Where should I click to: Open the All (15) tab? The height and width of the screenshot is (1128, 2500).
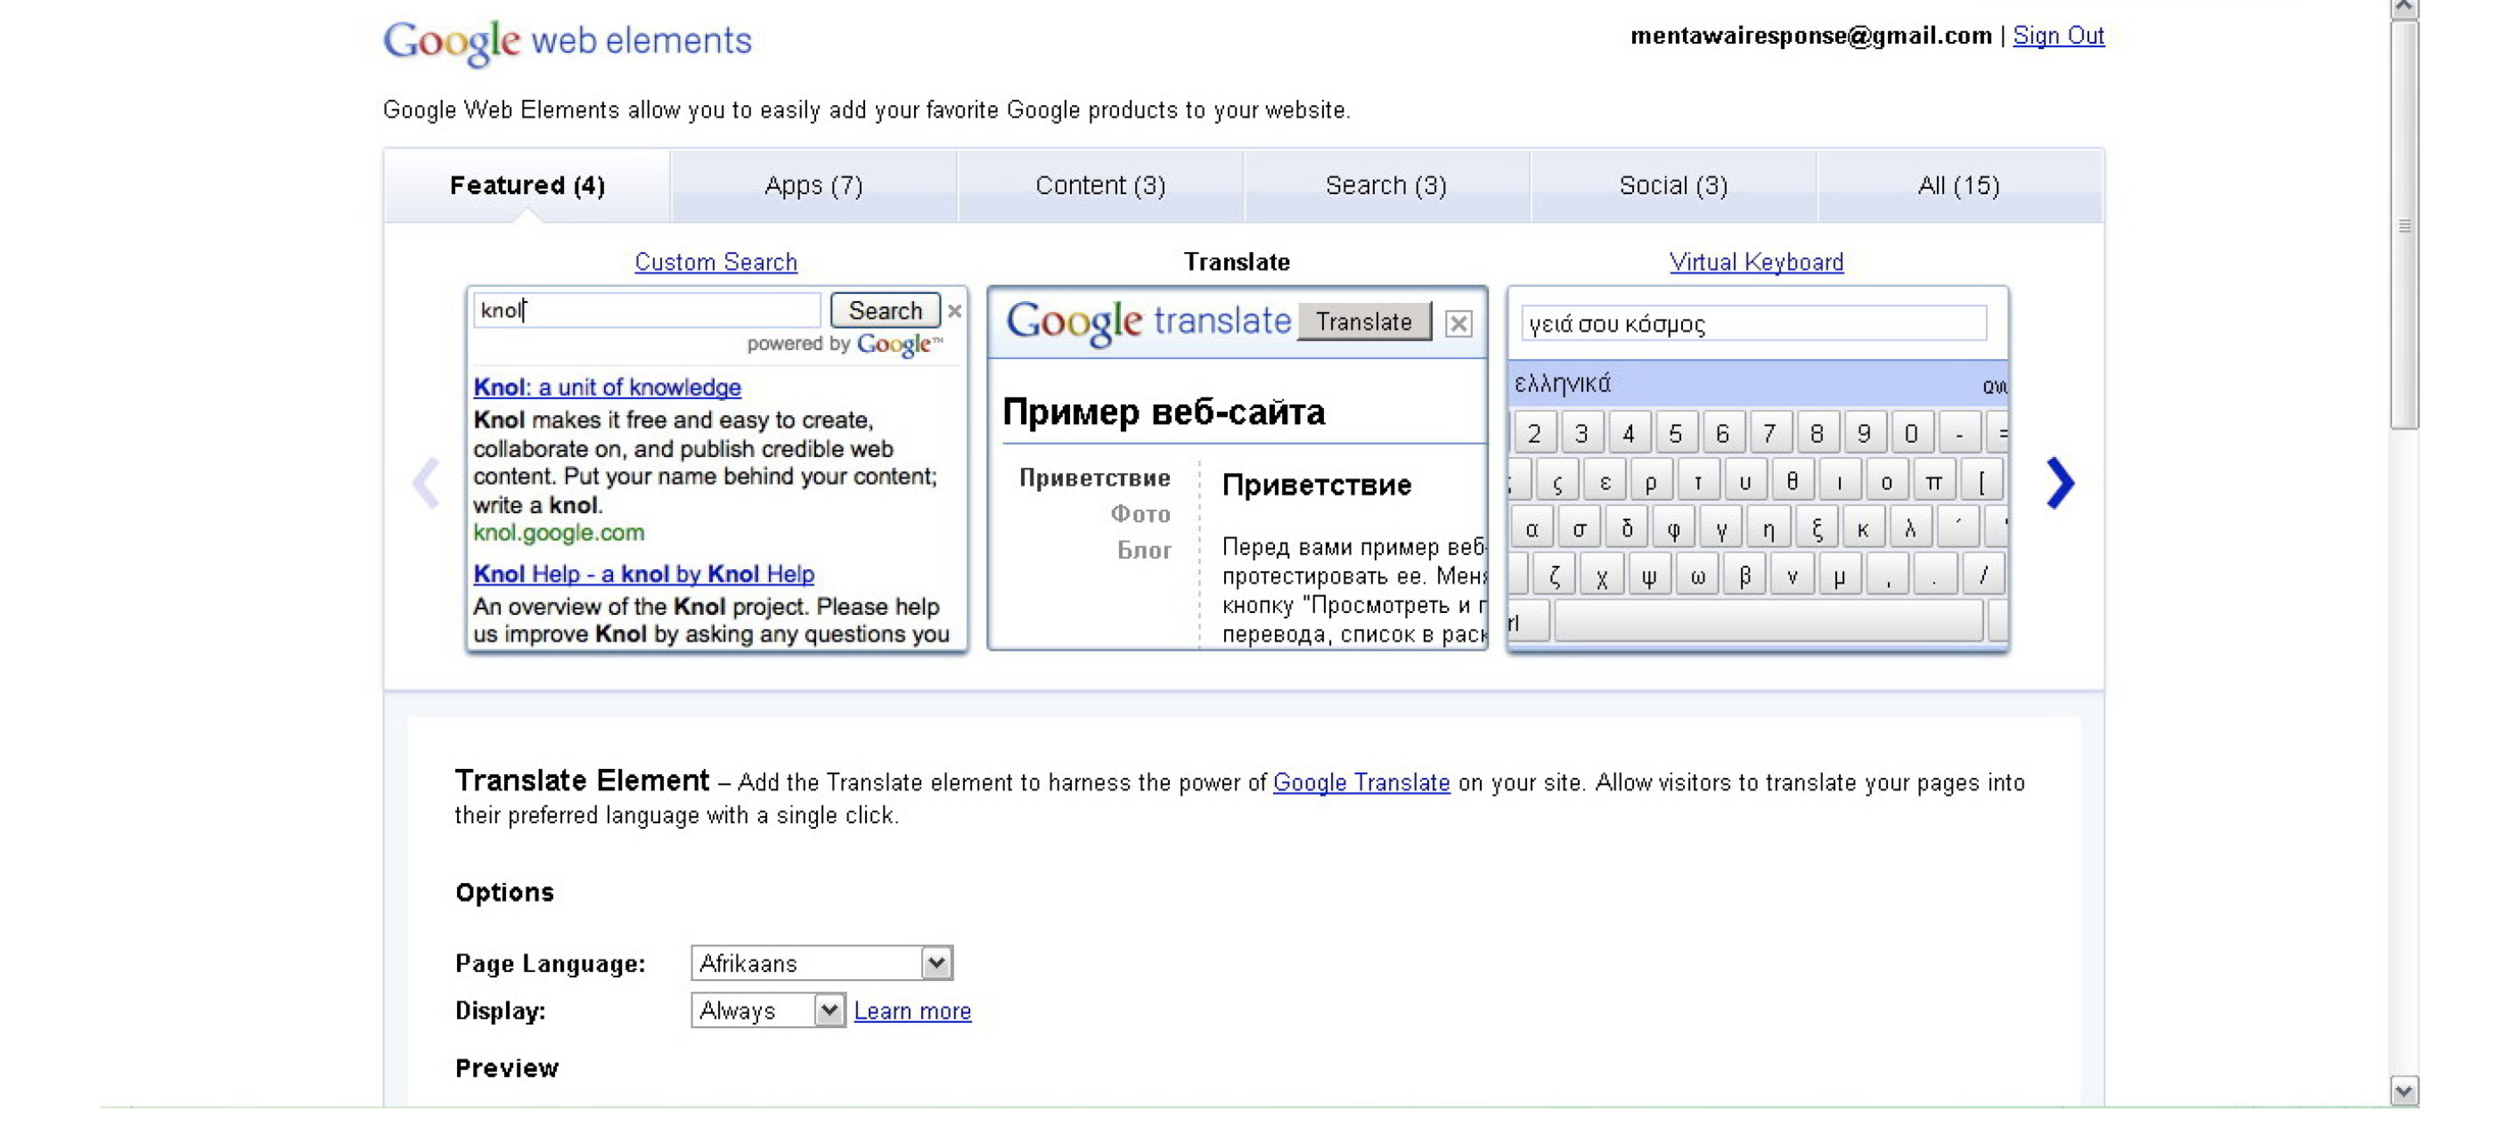pos(1958,186)
